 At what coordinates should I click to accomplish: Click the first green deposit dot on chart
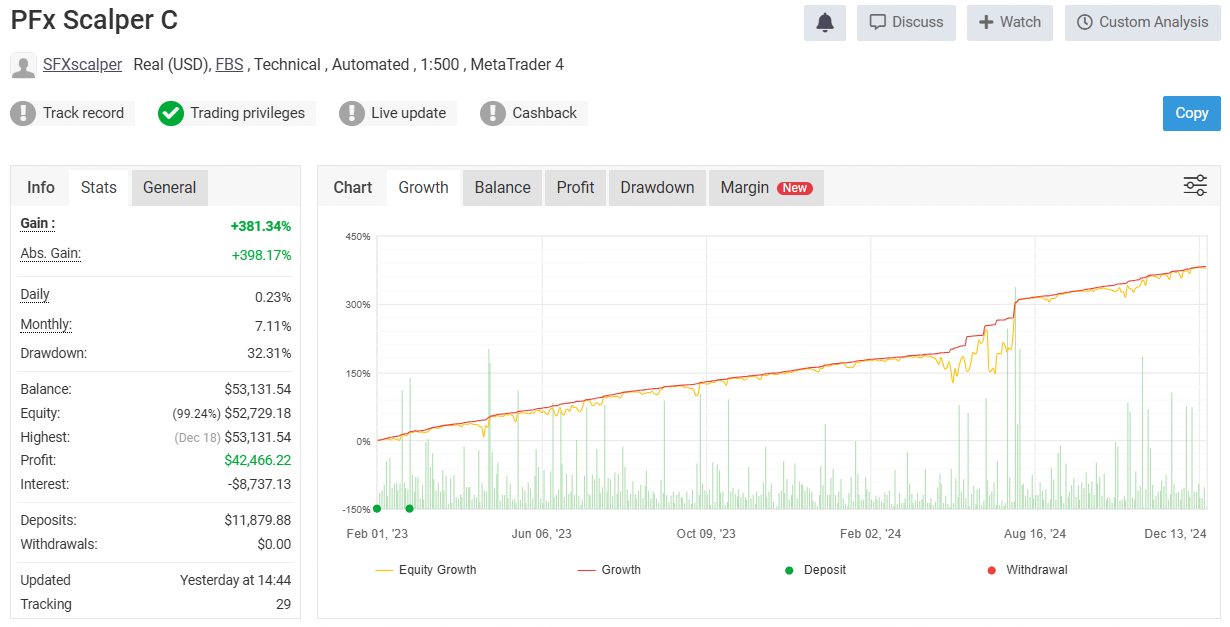(377, 508)
